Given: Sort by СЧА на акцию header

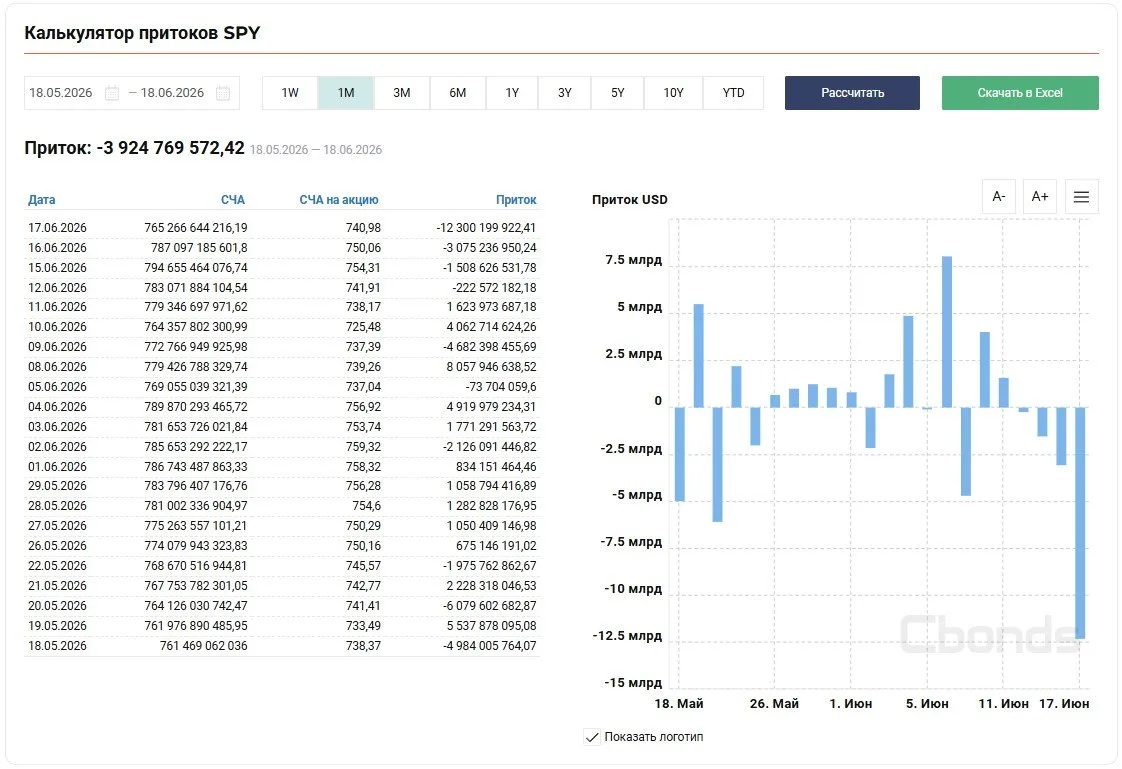Looking at the screenshot, I should [x=338, y=200].
